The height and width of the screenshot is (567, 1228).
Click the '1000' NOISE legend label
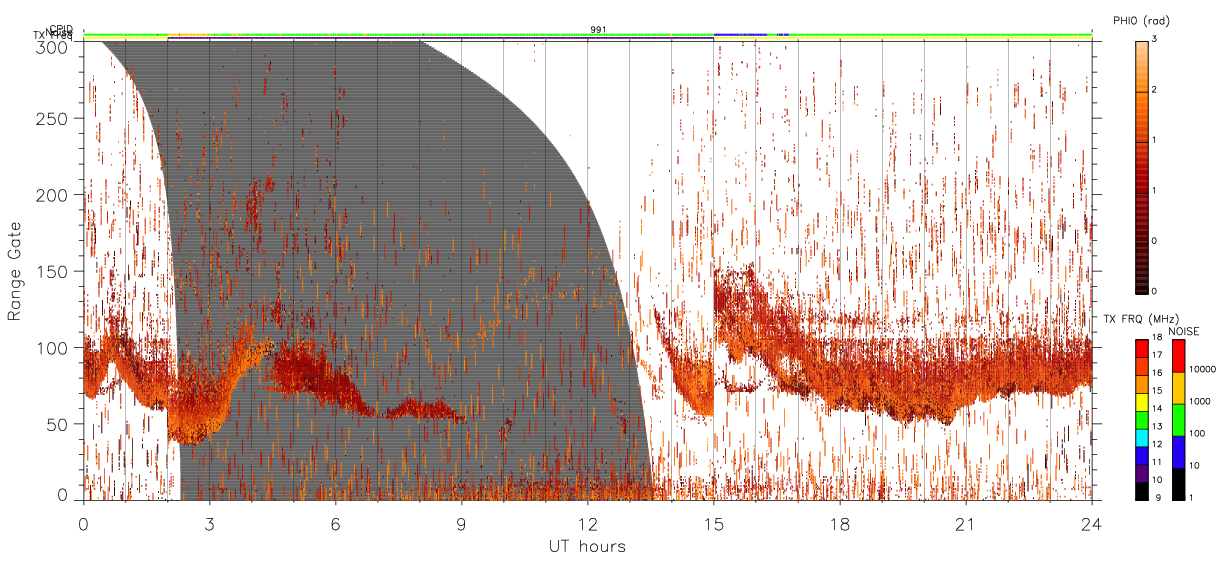[1201, 401]
